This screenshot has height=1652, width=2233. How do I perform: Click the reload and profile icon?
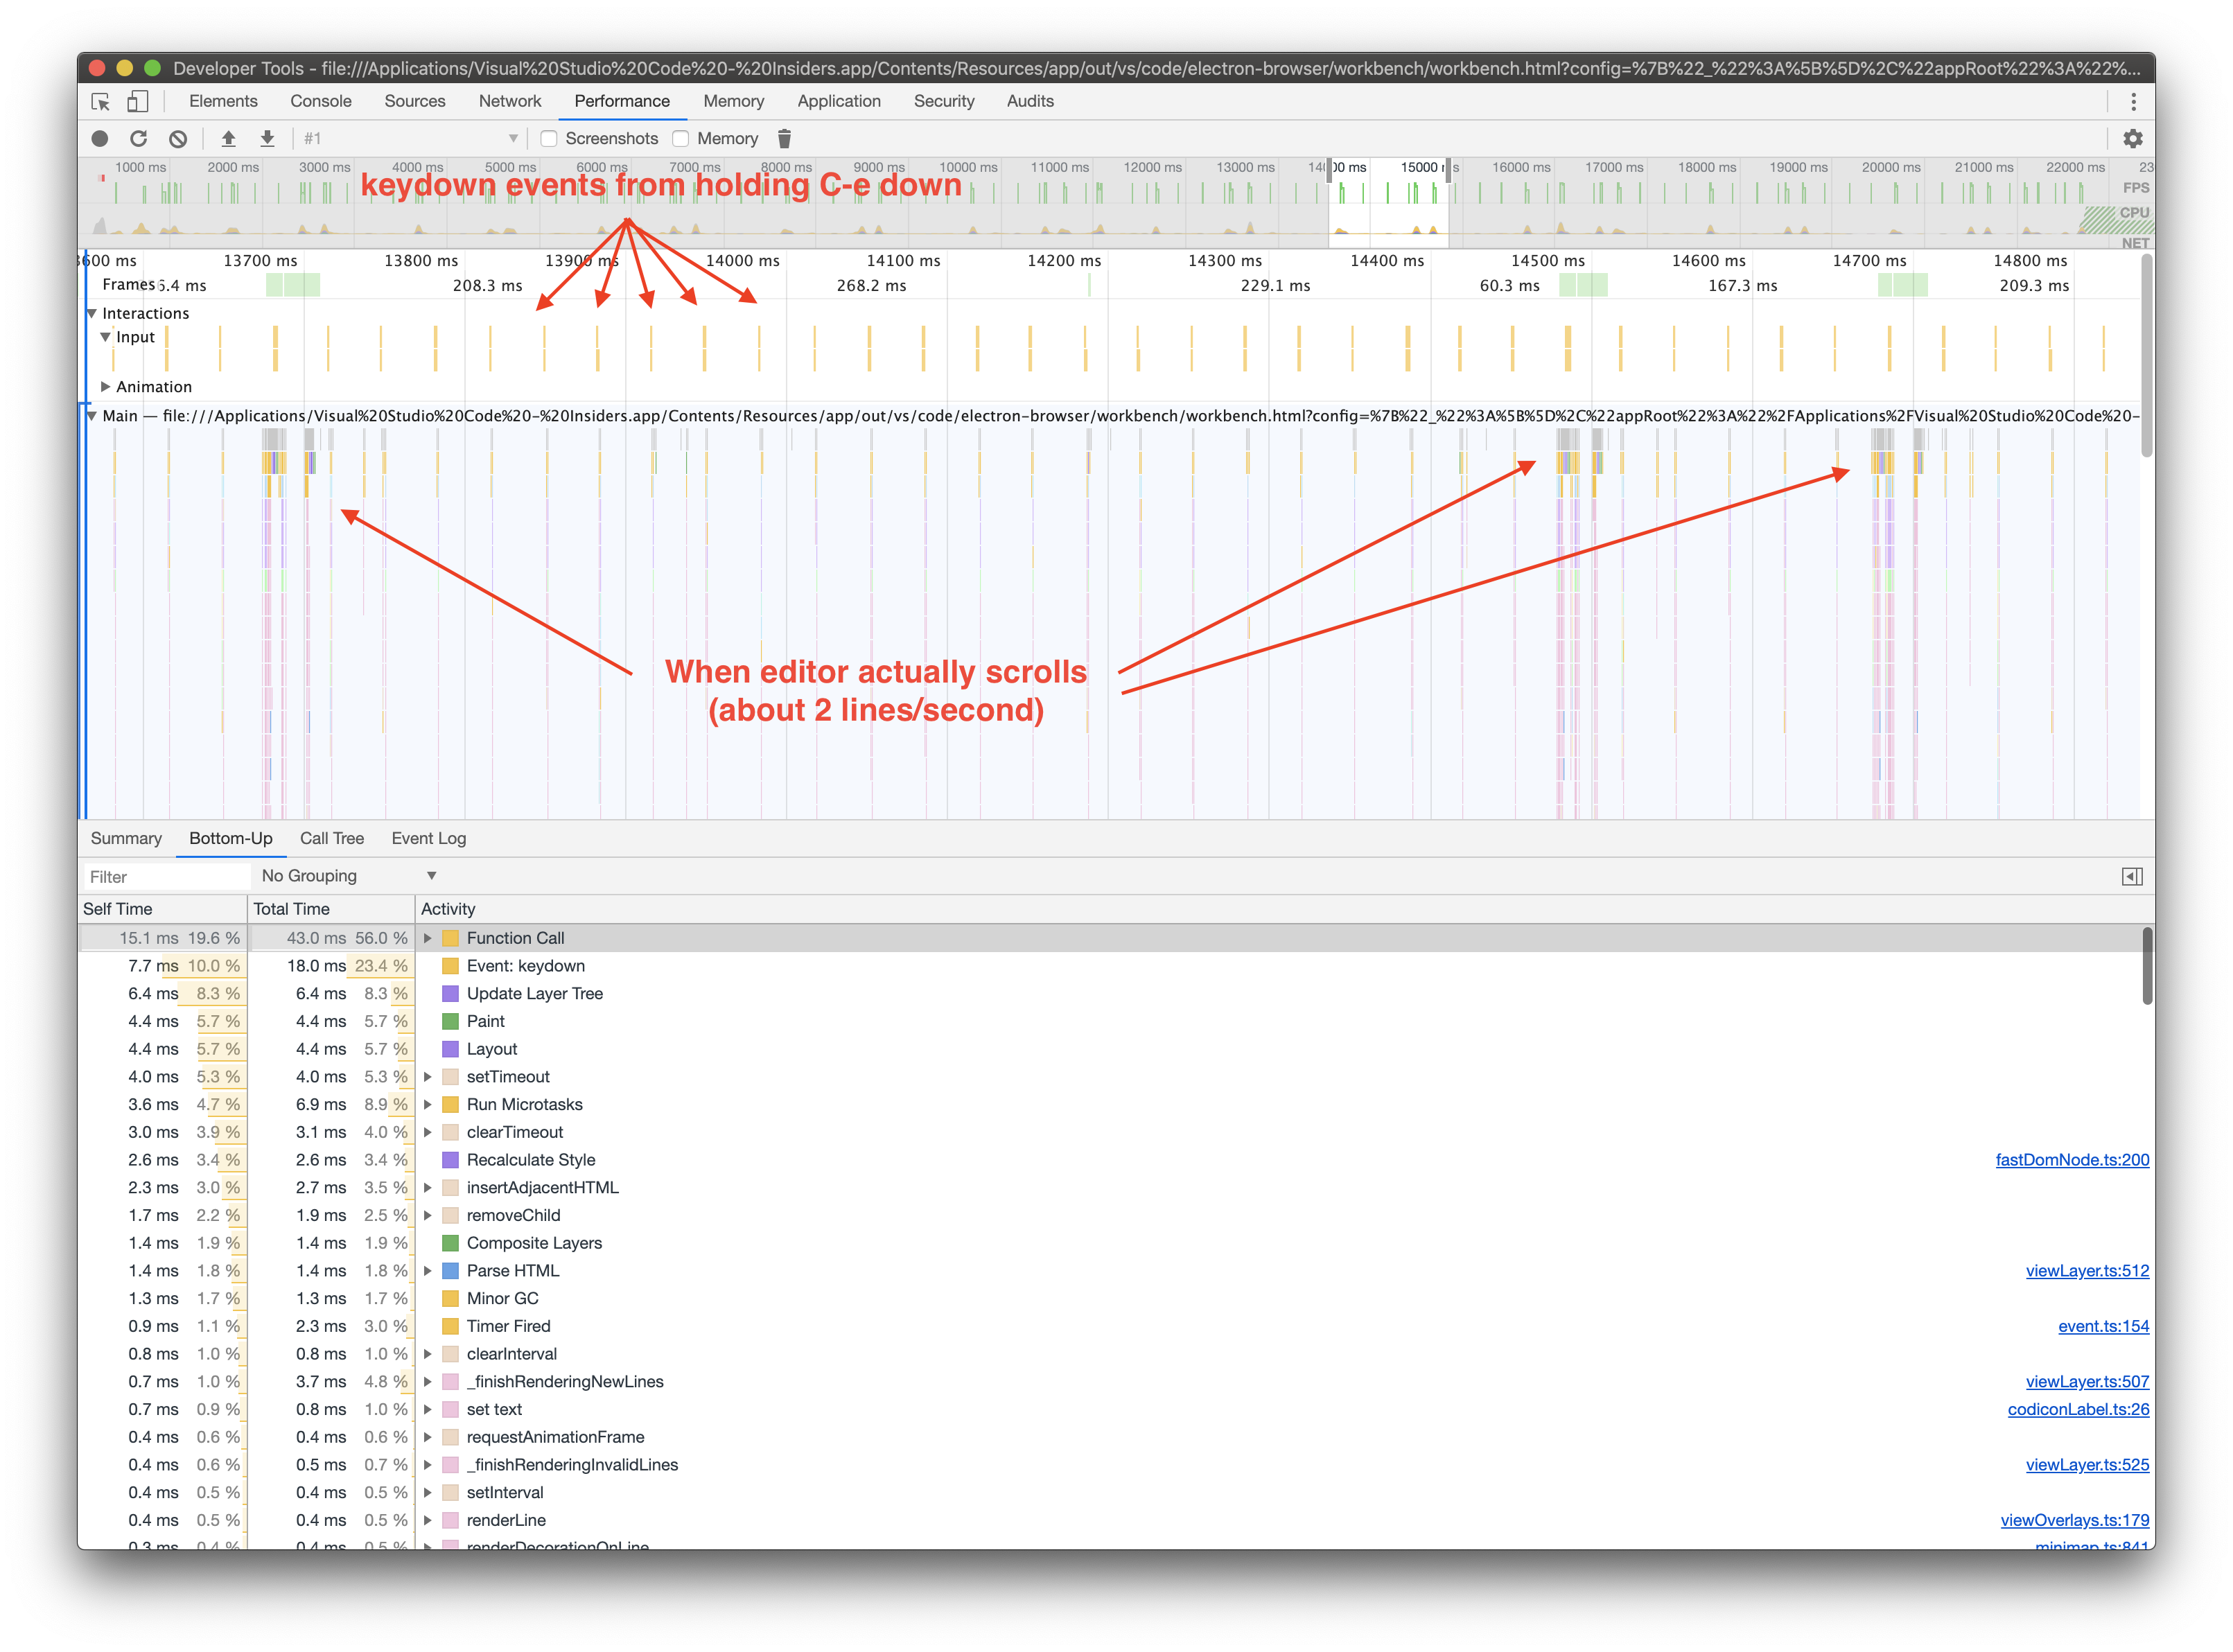pyautogui.click(x=139, y=139)
